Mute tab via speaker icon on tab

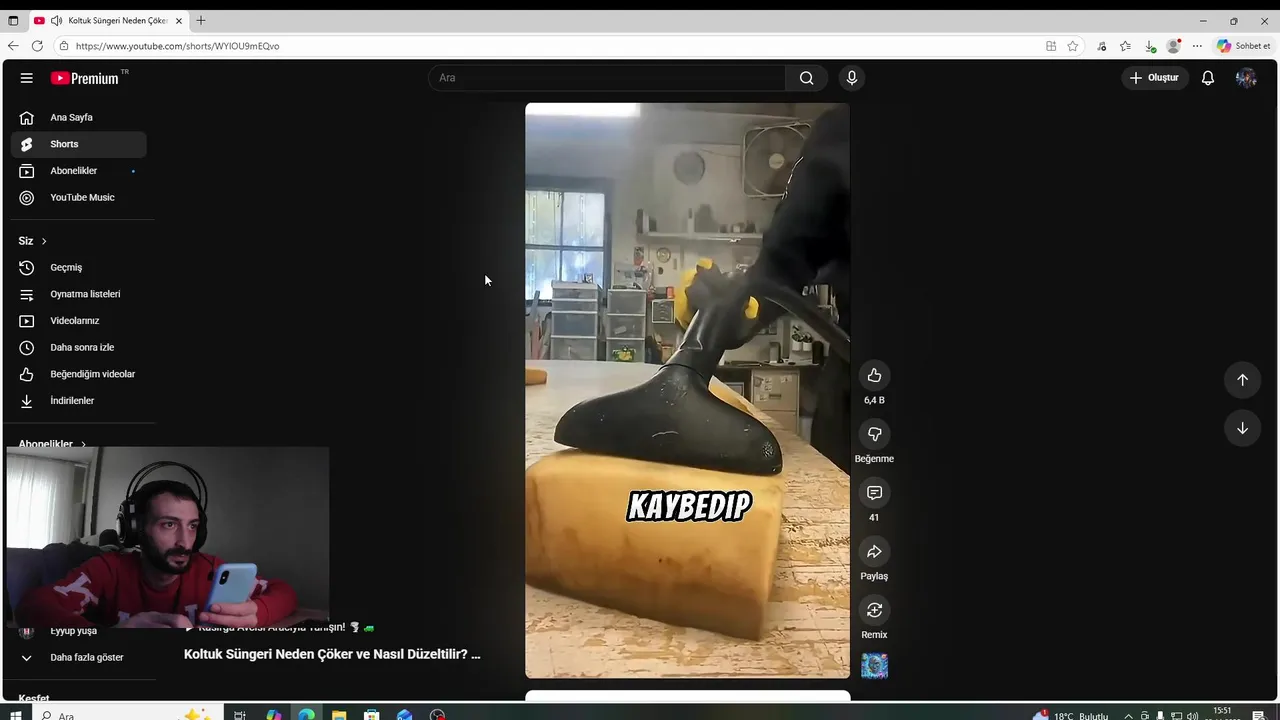[56, 20]
